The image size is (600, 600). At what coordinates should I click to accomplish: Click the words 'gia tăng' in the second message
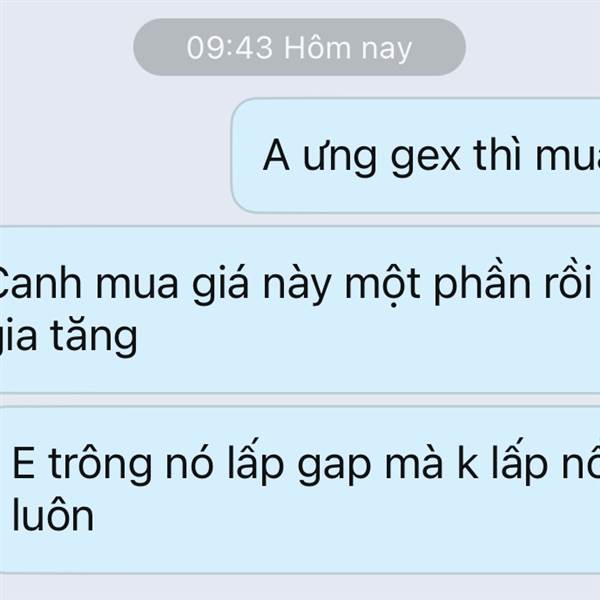click(x=67, y=338)
